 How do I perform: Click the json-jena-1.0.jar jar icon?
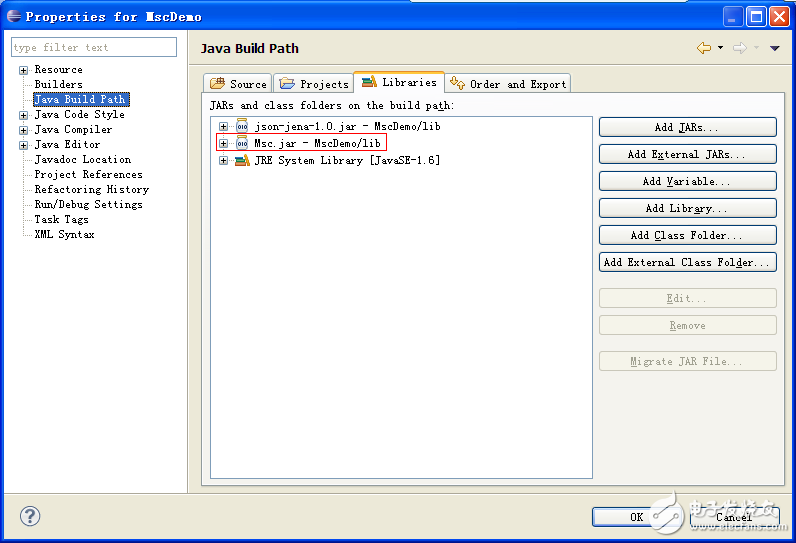point(242,126)
